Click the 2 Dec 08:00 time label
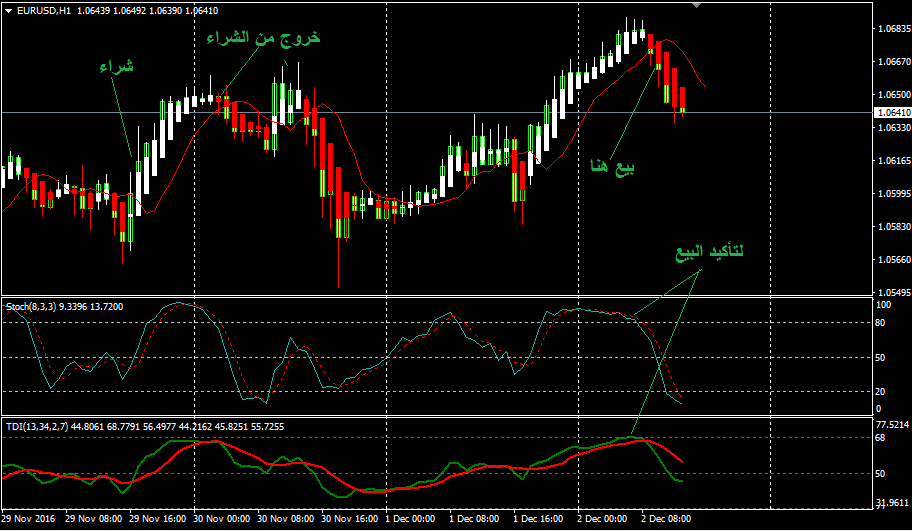Image resolution: width=912 pixels, height=531 pixels. pyautogui.click(x=667, y=518)
